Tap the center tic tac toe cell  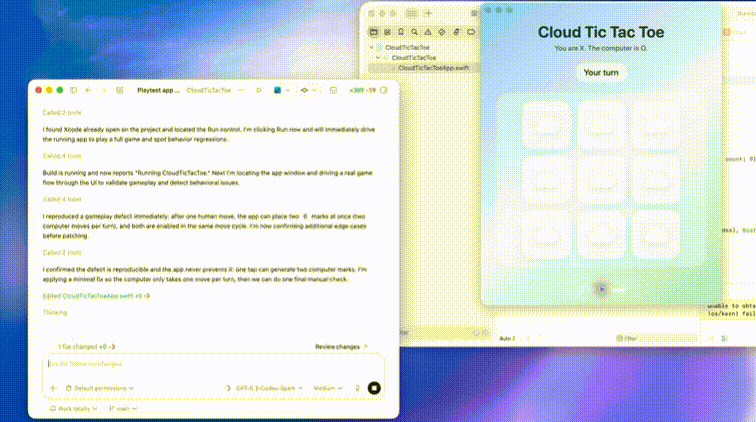click(601, 180)
